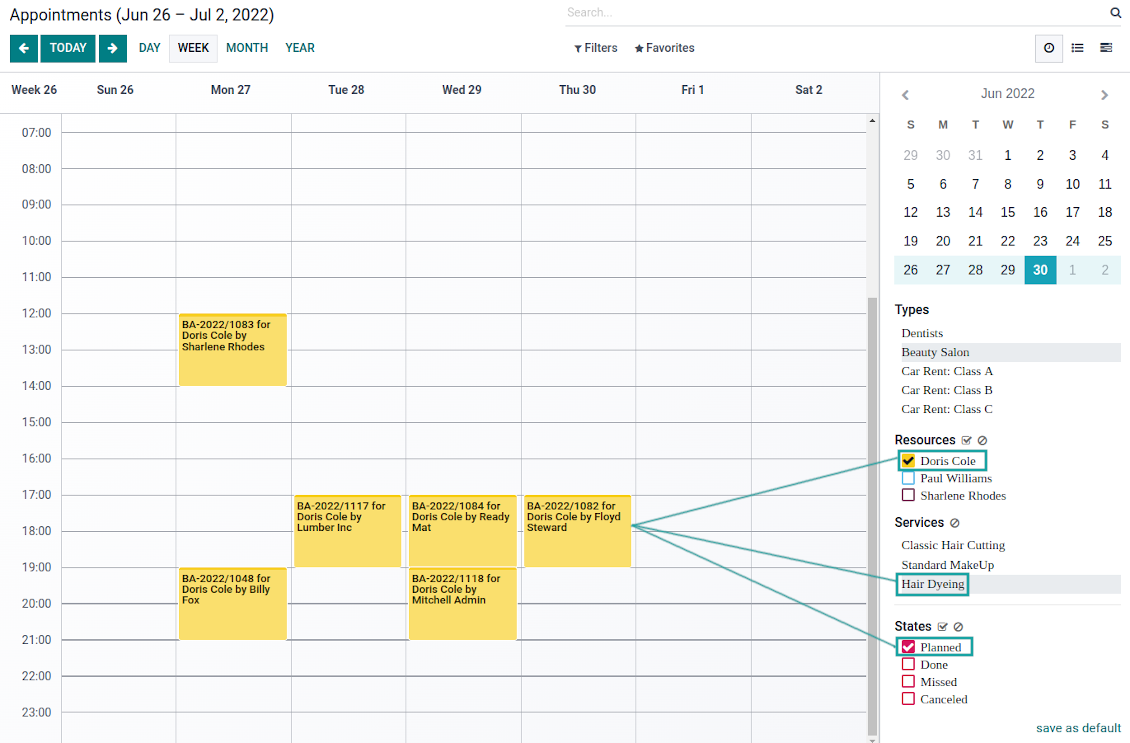Click select-all icon next to Resources
Image resolution: width=1130 pixels, height=743 pixels.
(x=966, y=441)
